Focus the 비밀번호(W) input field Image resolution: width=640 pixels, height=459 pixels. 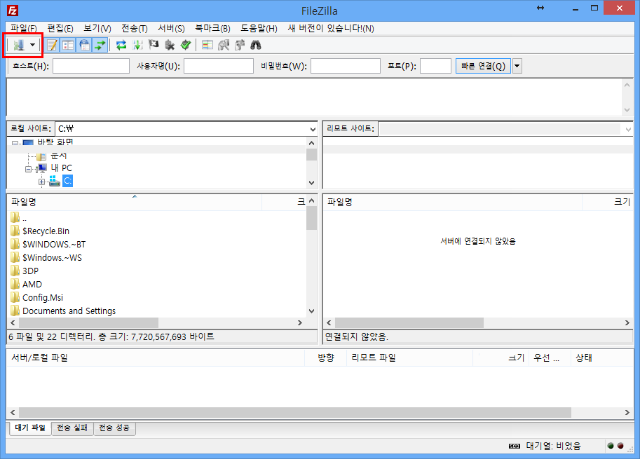click(345, 66)
